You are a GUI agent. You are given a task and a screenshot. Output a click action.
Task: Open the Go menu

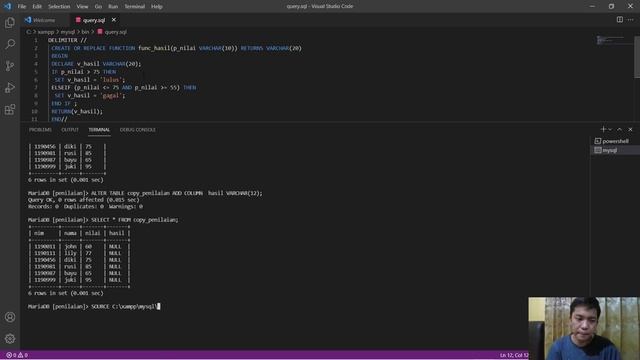tap(98, 6)
